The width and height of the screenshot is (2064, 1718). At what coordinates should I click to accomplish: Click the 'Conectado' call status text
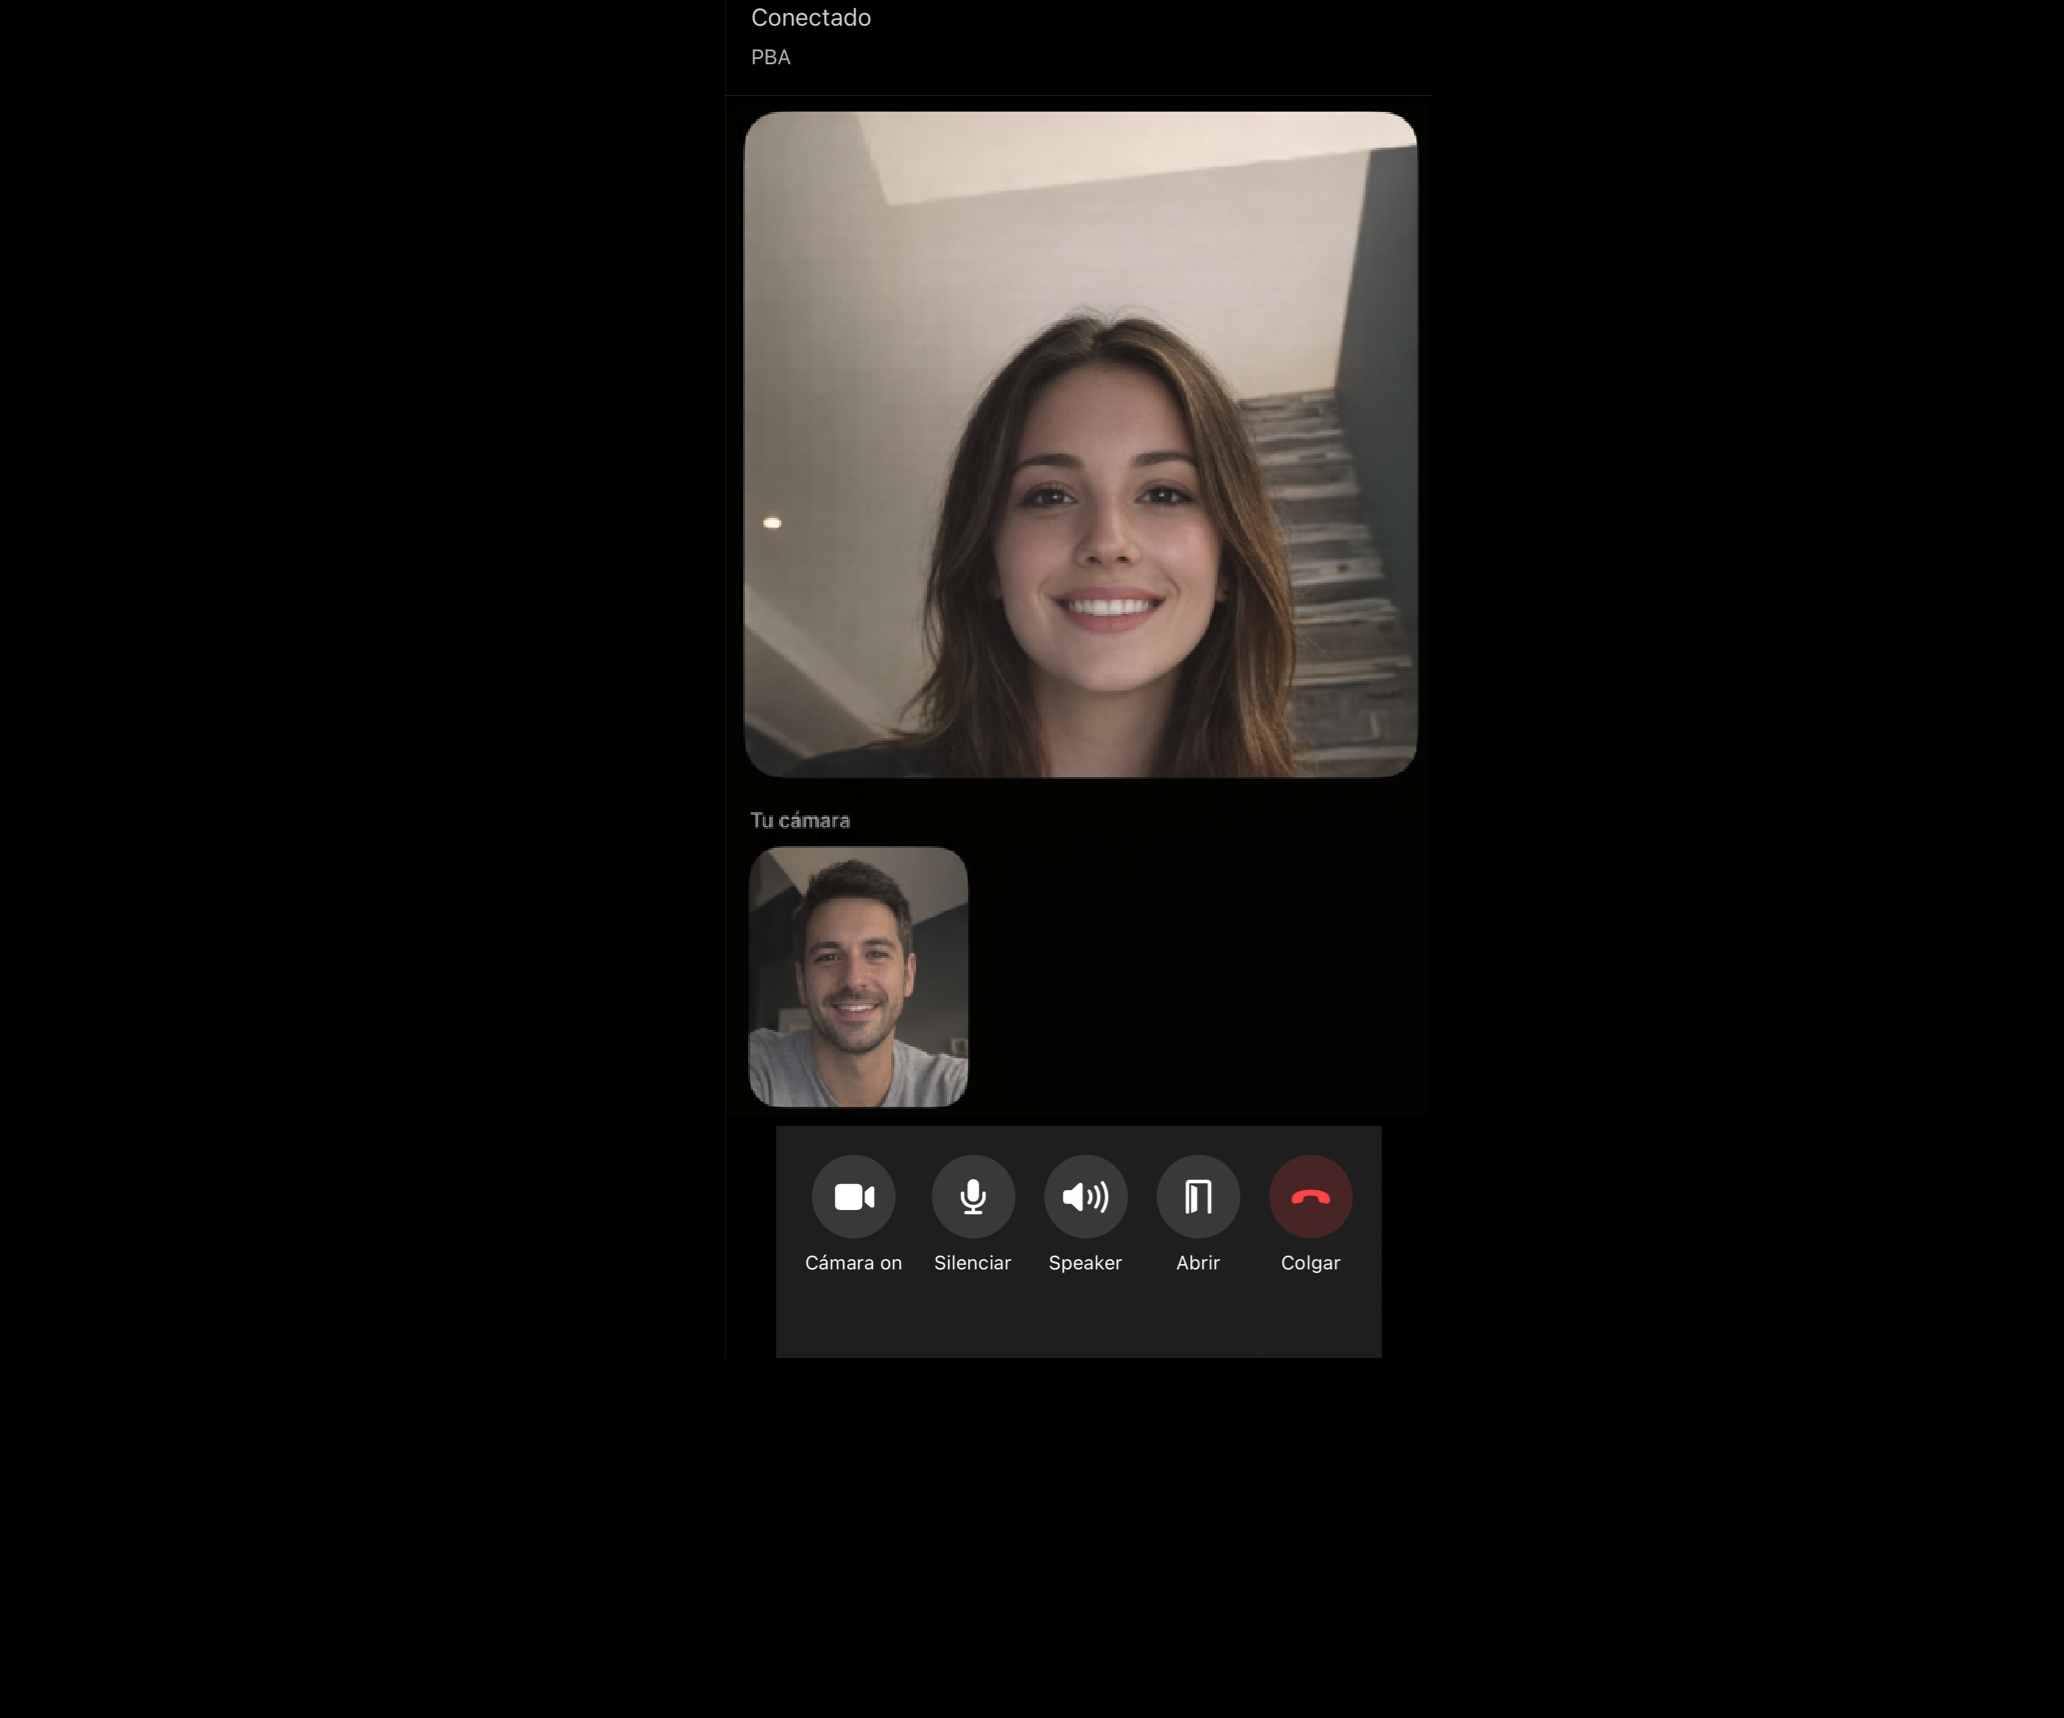tap(811, 18)
